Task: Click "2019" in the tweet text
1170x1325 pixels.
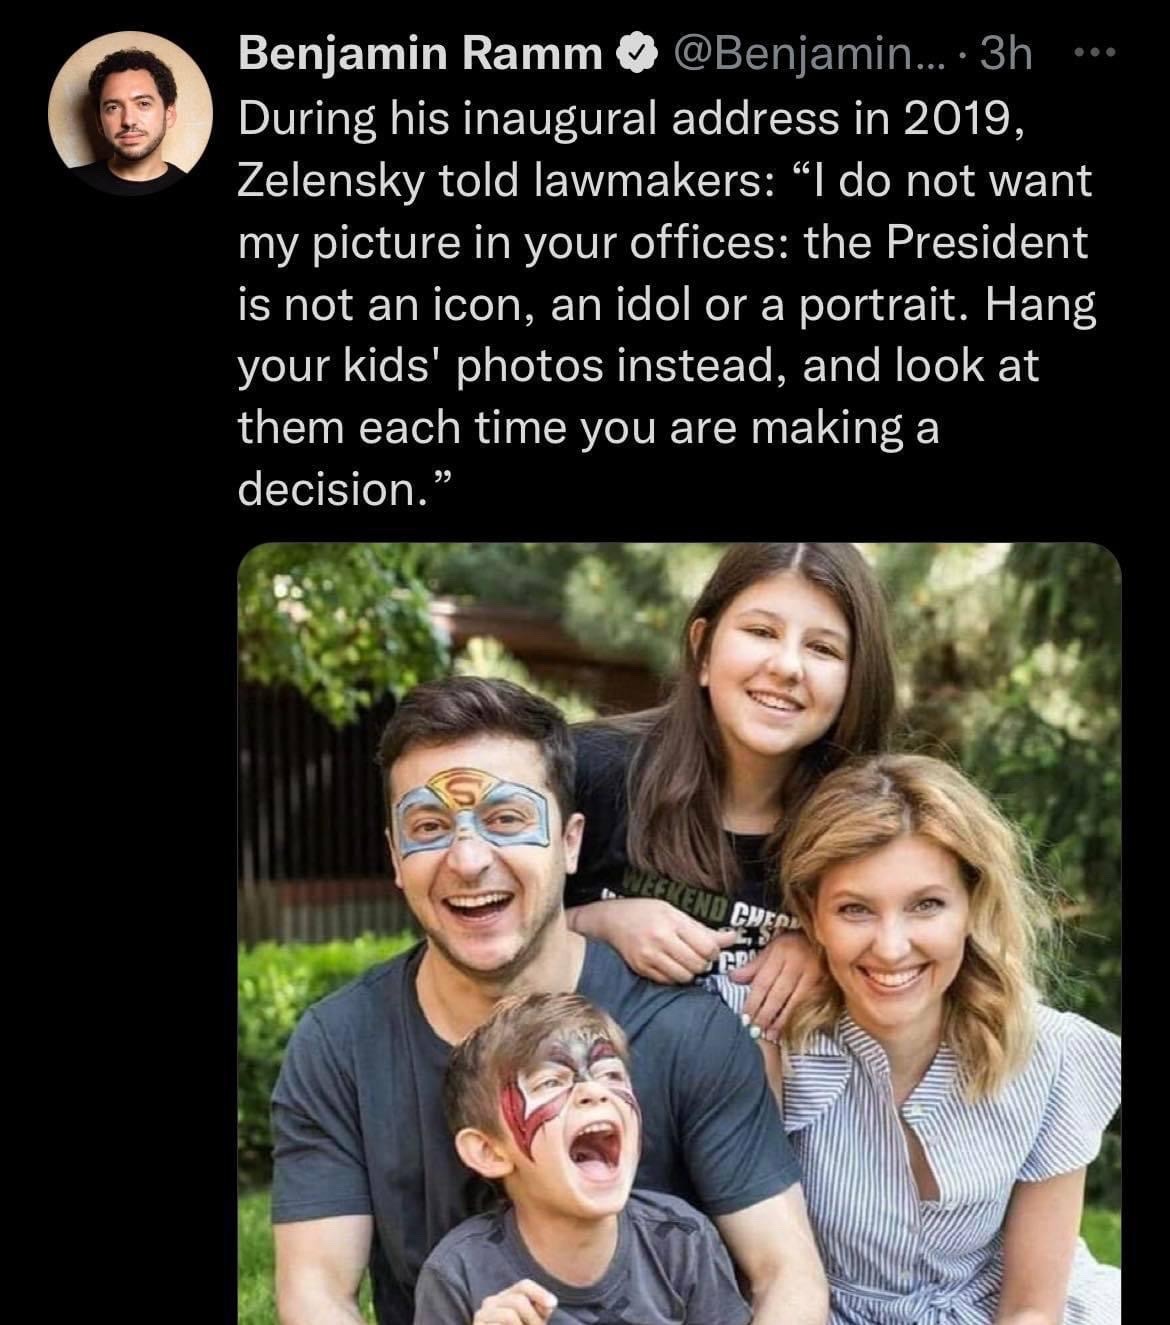Action: [958, 119]
